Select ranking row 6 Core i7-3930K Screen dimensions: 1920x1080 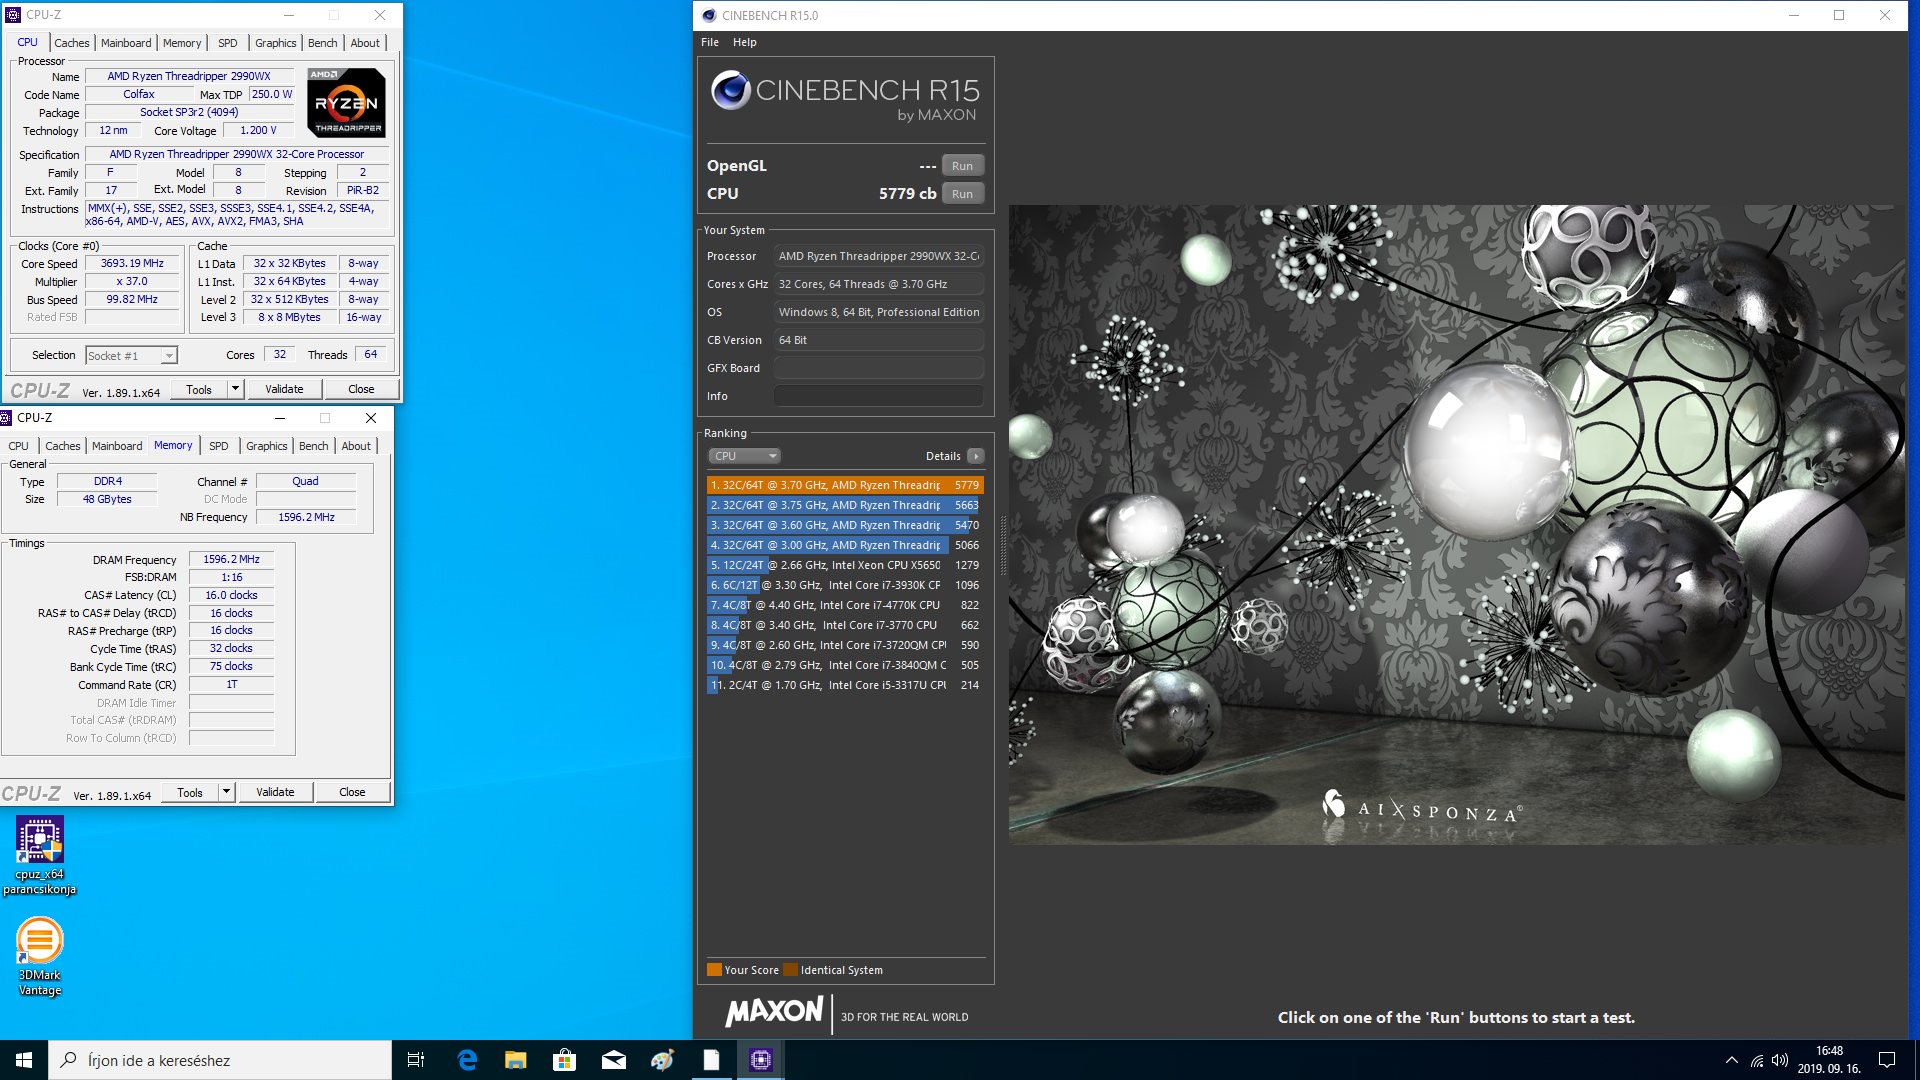[845, 585]
